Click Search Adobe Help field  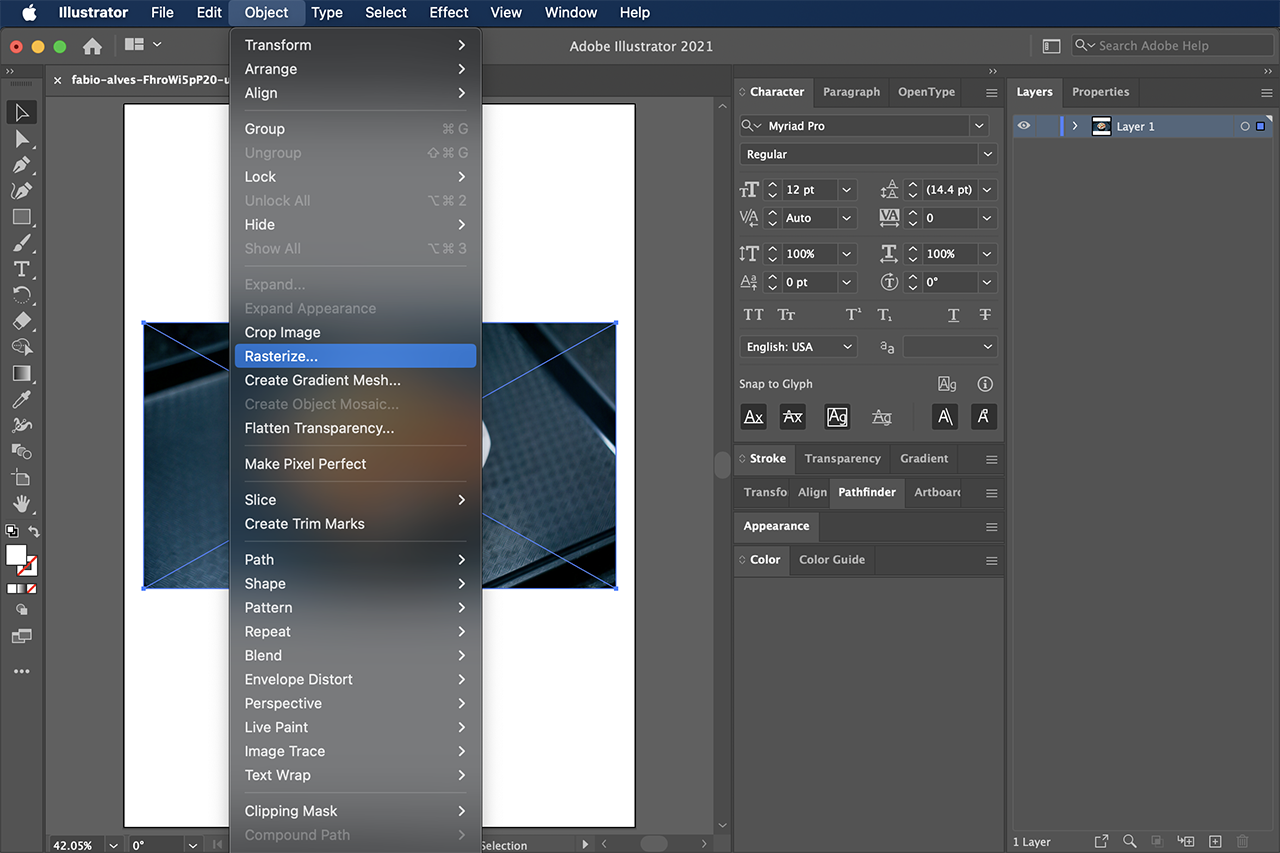(1172, 46)
